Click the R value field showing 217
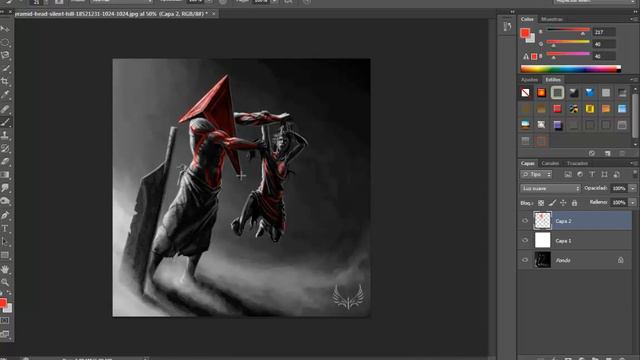 603,32
